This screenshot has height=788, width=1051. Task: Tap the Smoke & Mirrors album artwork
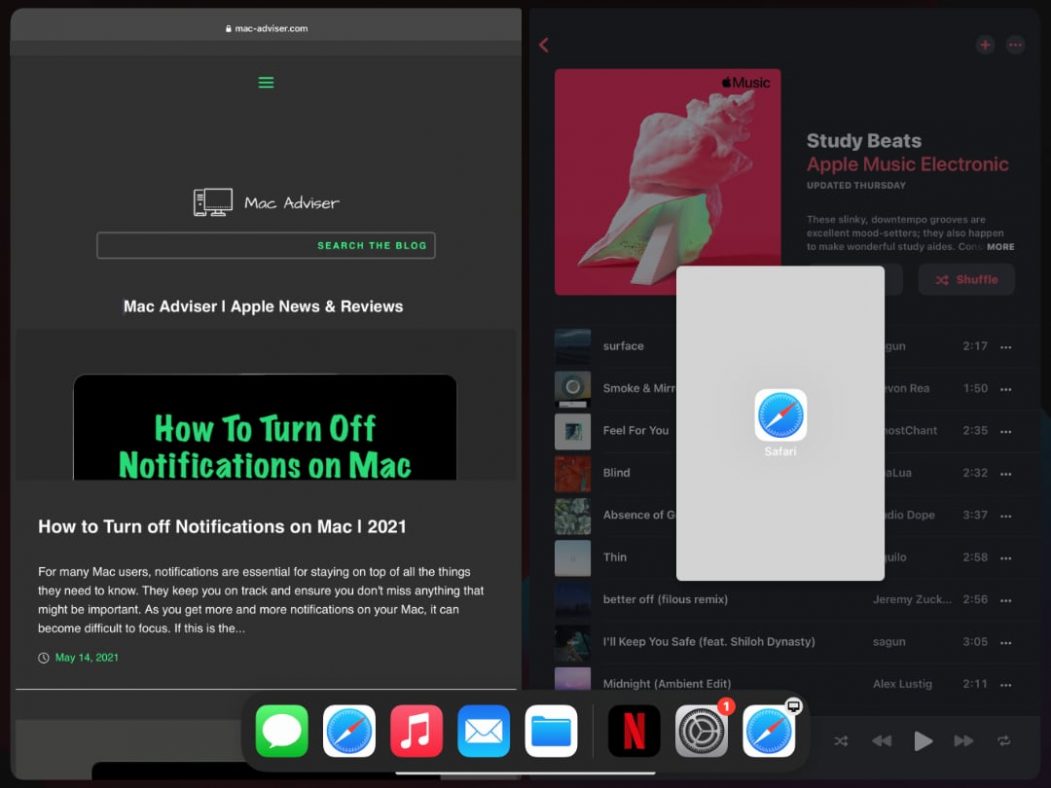point(572,388)
